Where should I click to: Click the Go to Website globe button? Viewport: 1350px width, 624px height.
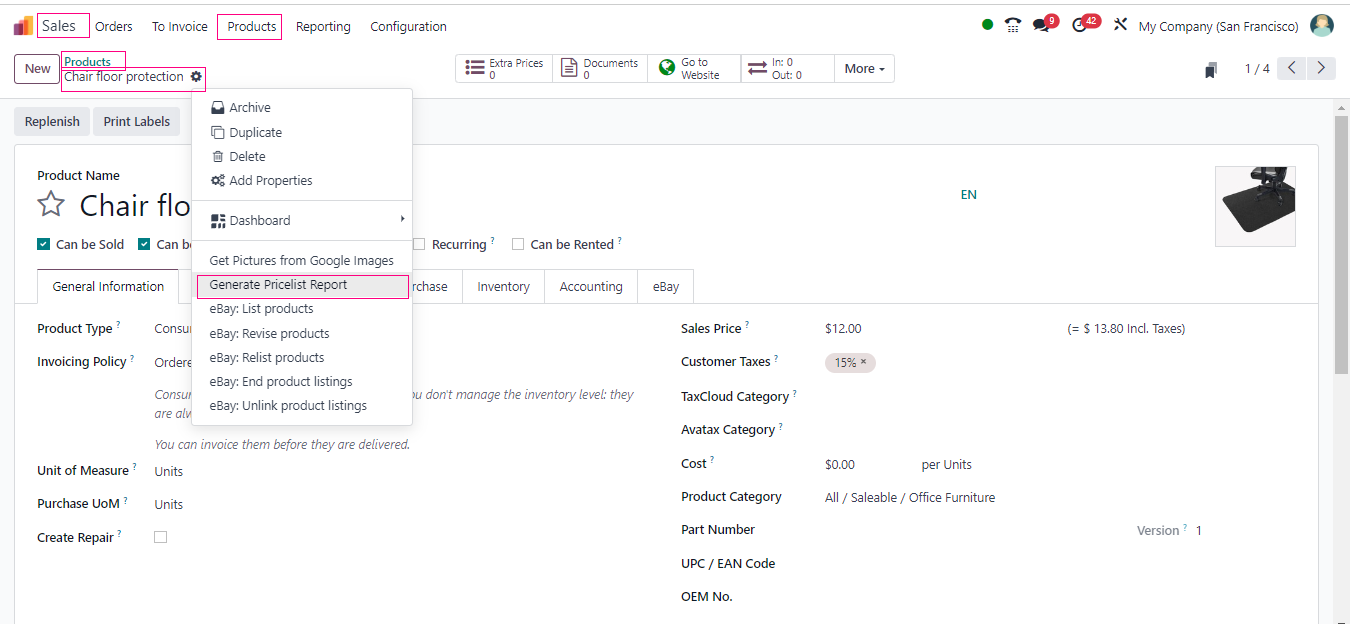coord(693,68)
